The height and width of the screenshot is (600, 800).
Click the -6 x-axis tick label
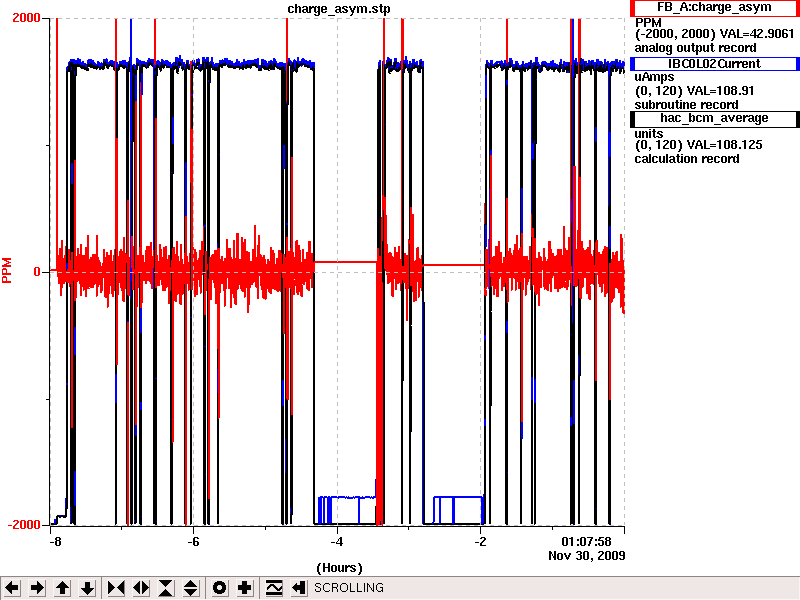coord(193,541)
